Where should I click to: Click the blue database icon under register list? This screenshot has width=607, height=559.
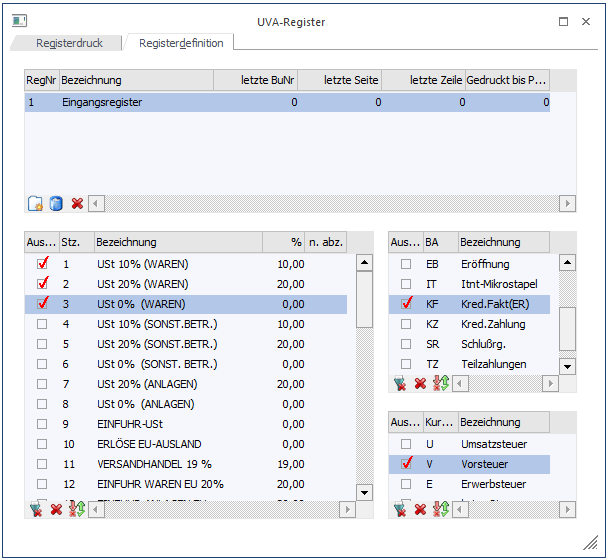click(56, 203)
